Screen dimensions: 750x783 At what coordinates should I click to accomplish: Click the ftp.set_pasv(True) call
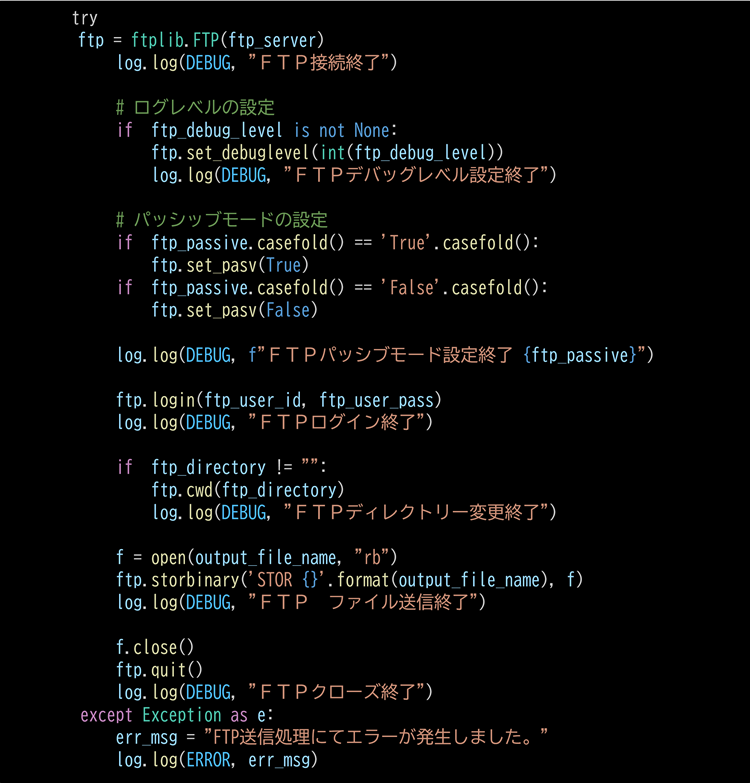230,265
